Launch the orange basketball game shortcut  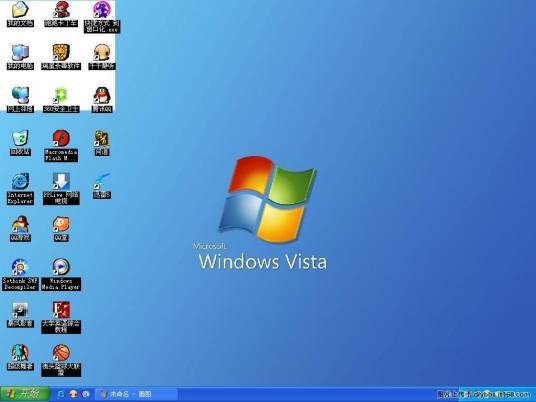point(61,360)
